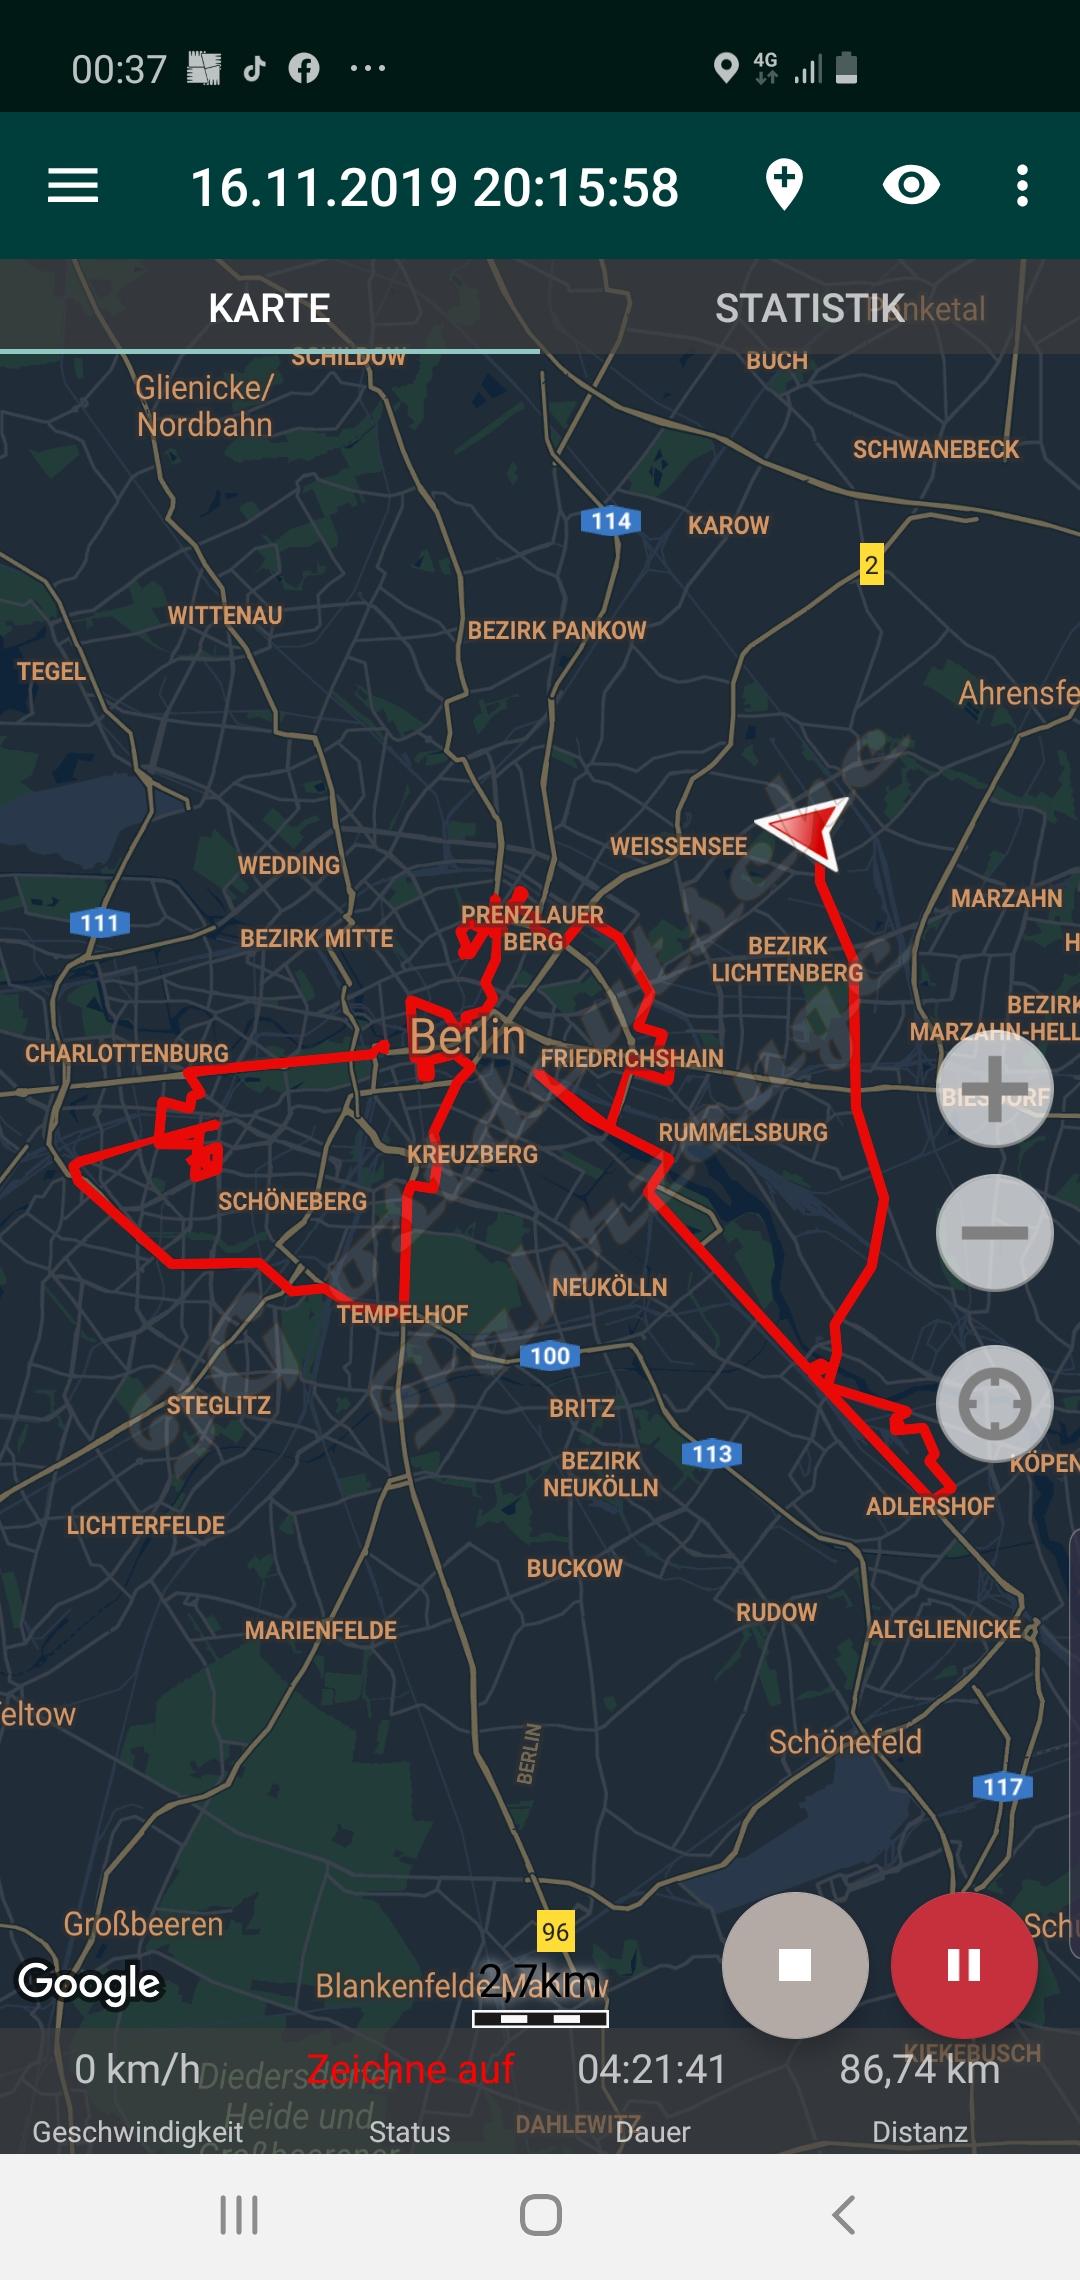Toggle the eye visibility icon
Image resolution: width=1080 pixels, height=2280 pixels.
[911, 185]
